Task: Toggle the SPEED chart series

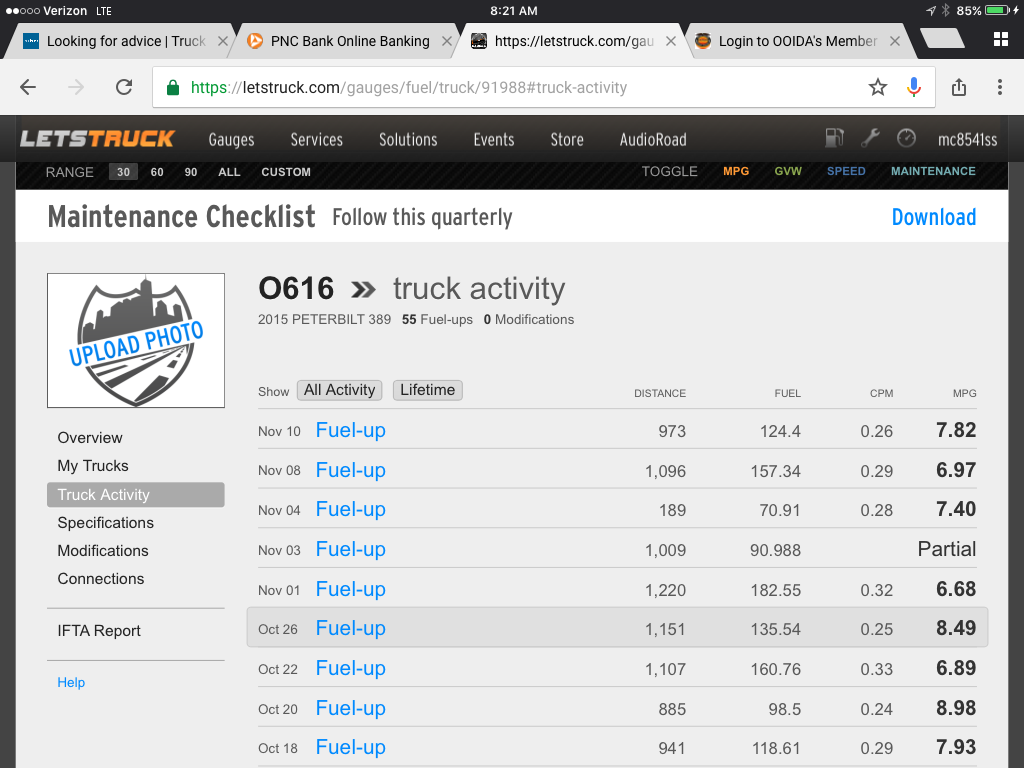Action: point(846,171)
